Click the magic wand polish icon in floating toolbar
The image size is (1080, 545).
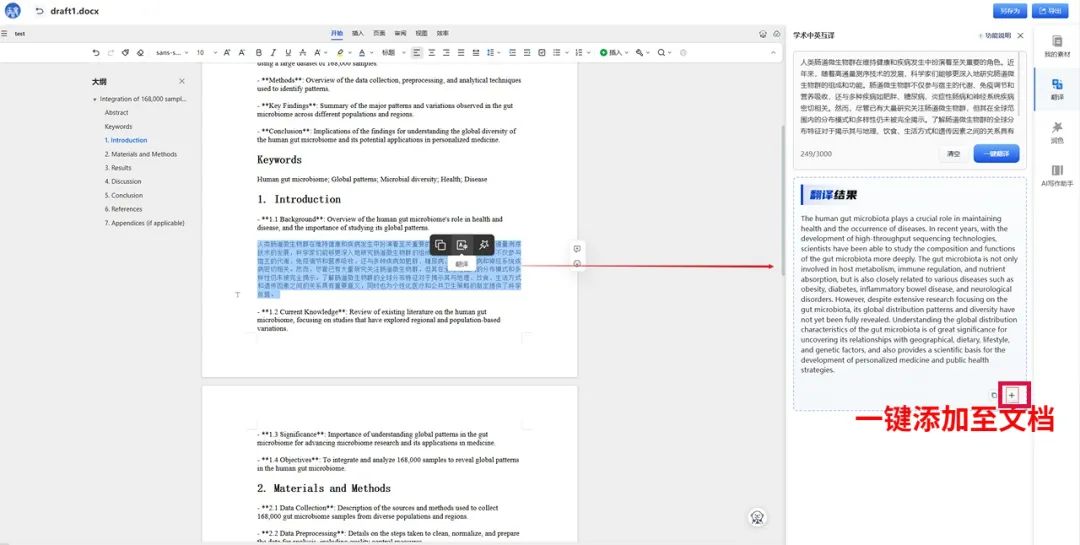click(x=484, y=245)
